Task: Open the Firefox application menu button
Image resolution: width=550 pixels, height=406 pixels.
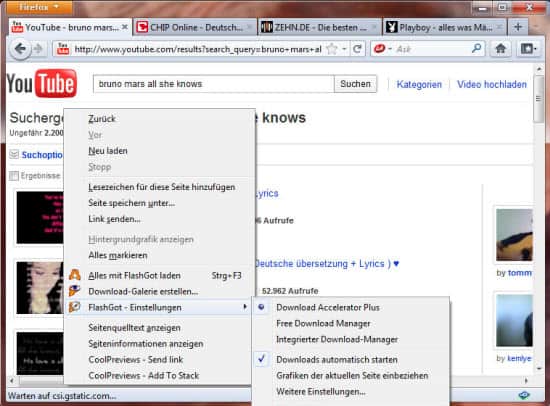Action: click(x=39, y=7)
